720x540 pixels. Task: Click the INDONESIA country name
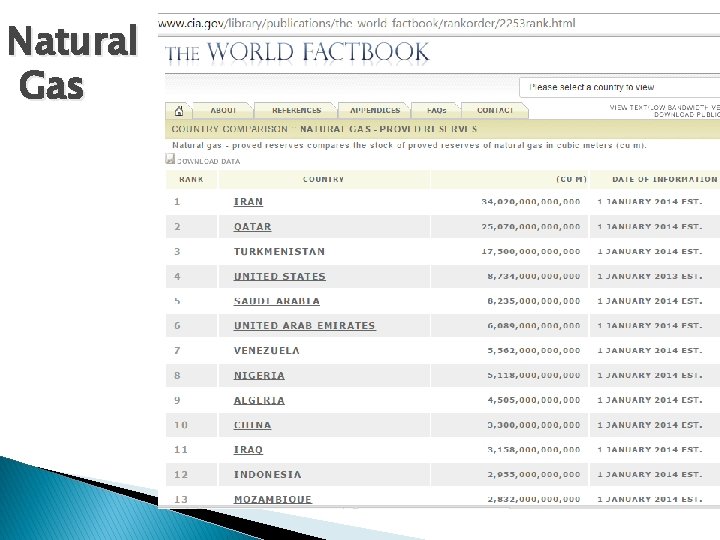[268, 474]
